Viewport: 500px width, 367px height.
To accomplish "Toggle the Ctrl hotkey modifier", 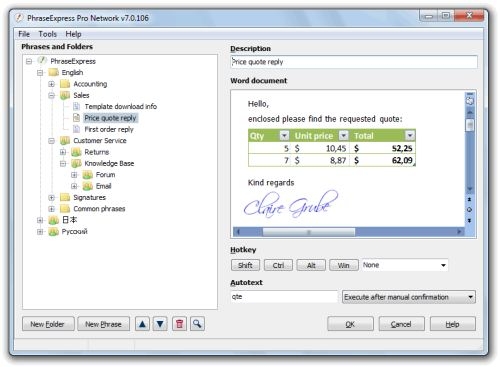I will tap(278, 265).
